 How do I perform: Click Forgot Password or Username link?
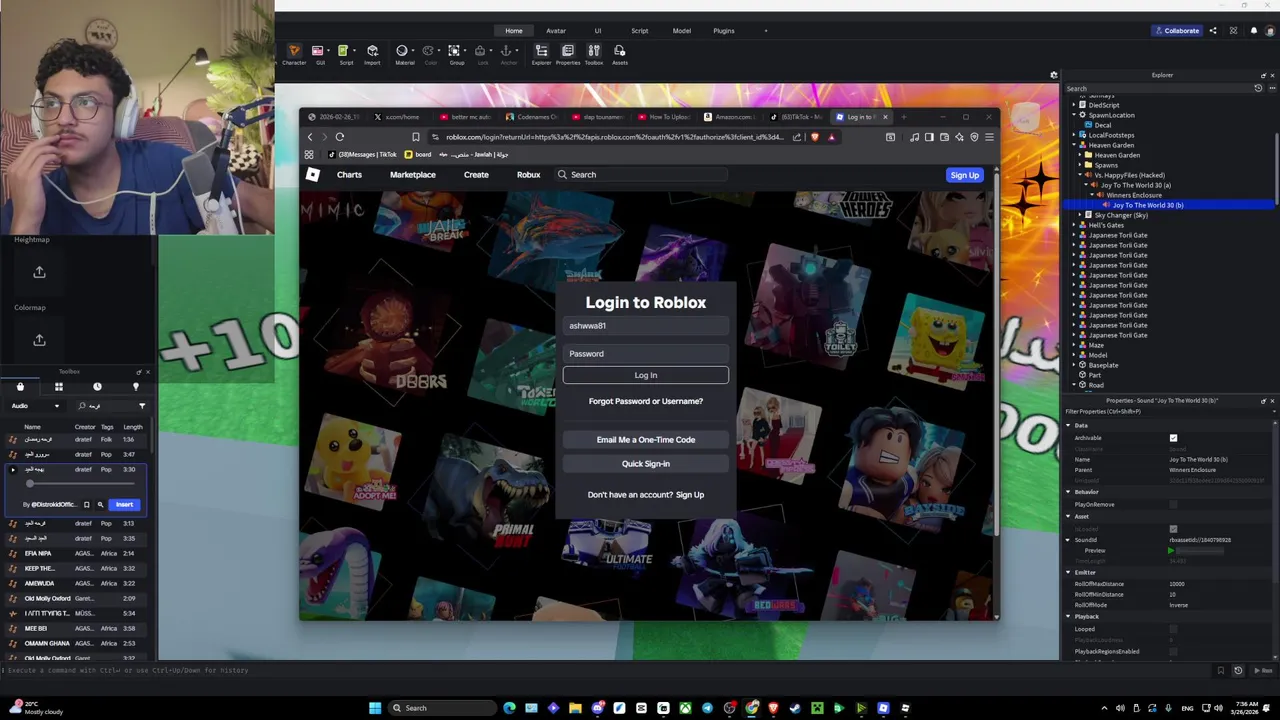point(646,401)
